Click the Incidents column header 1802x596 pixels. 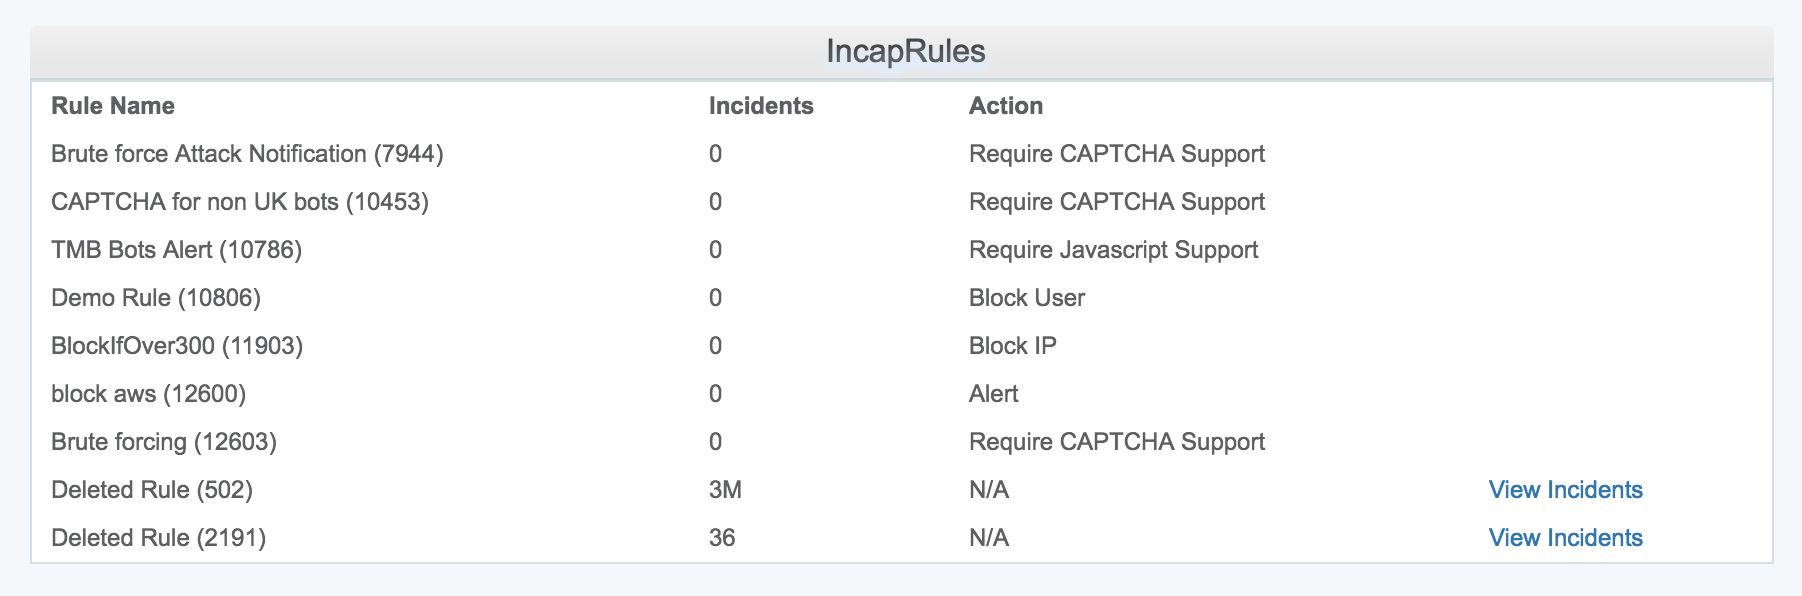point(761,106)
